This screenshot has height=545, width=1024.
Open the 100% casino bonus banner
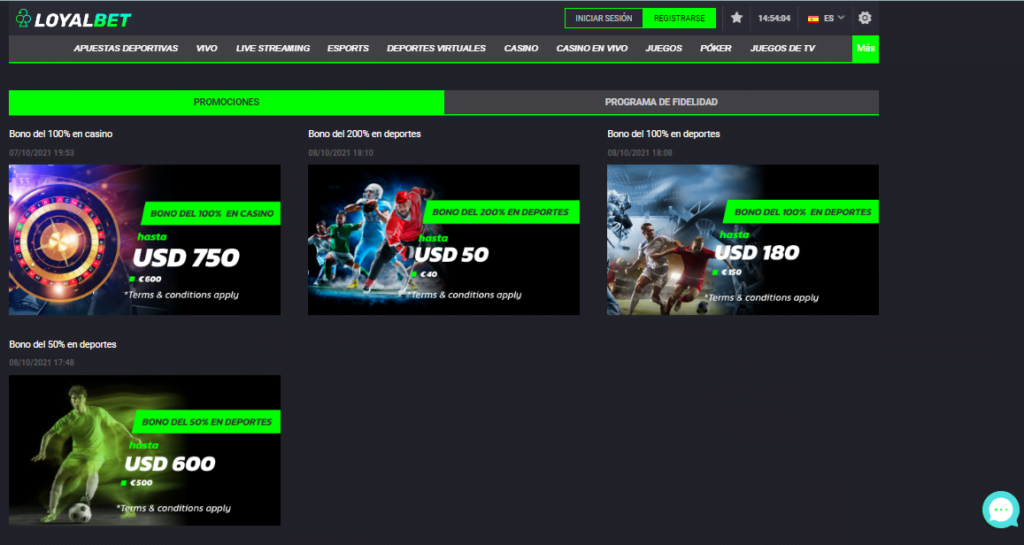click(144, 240)
